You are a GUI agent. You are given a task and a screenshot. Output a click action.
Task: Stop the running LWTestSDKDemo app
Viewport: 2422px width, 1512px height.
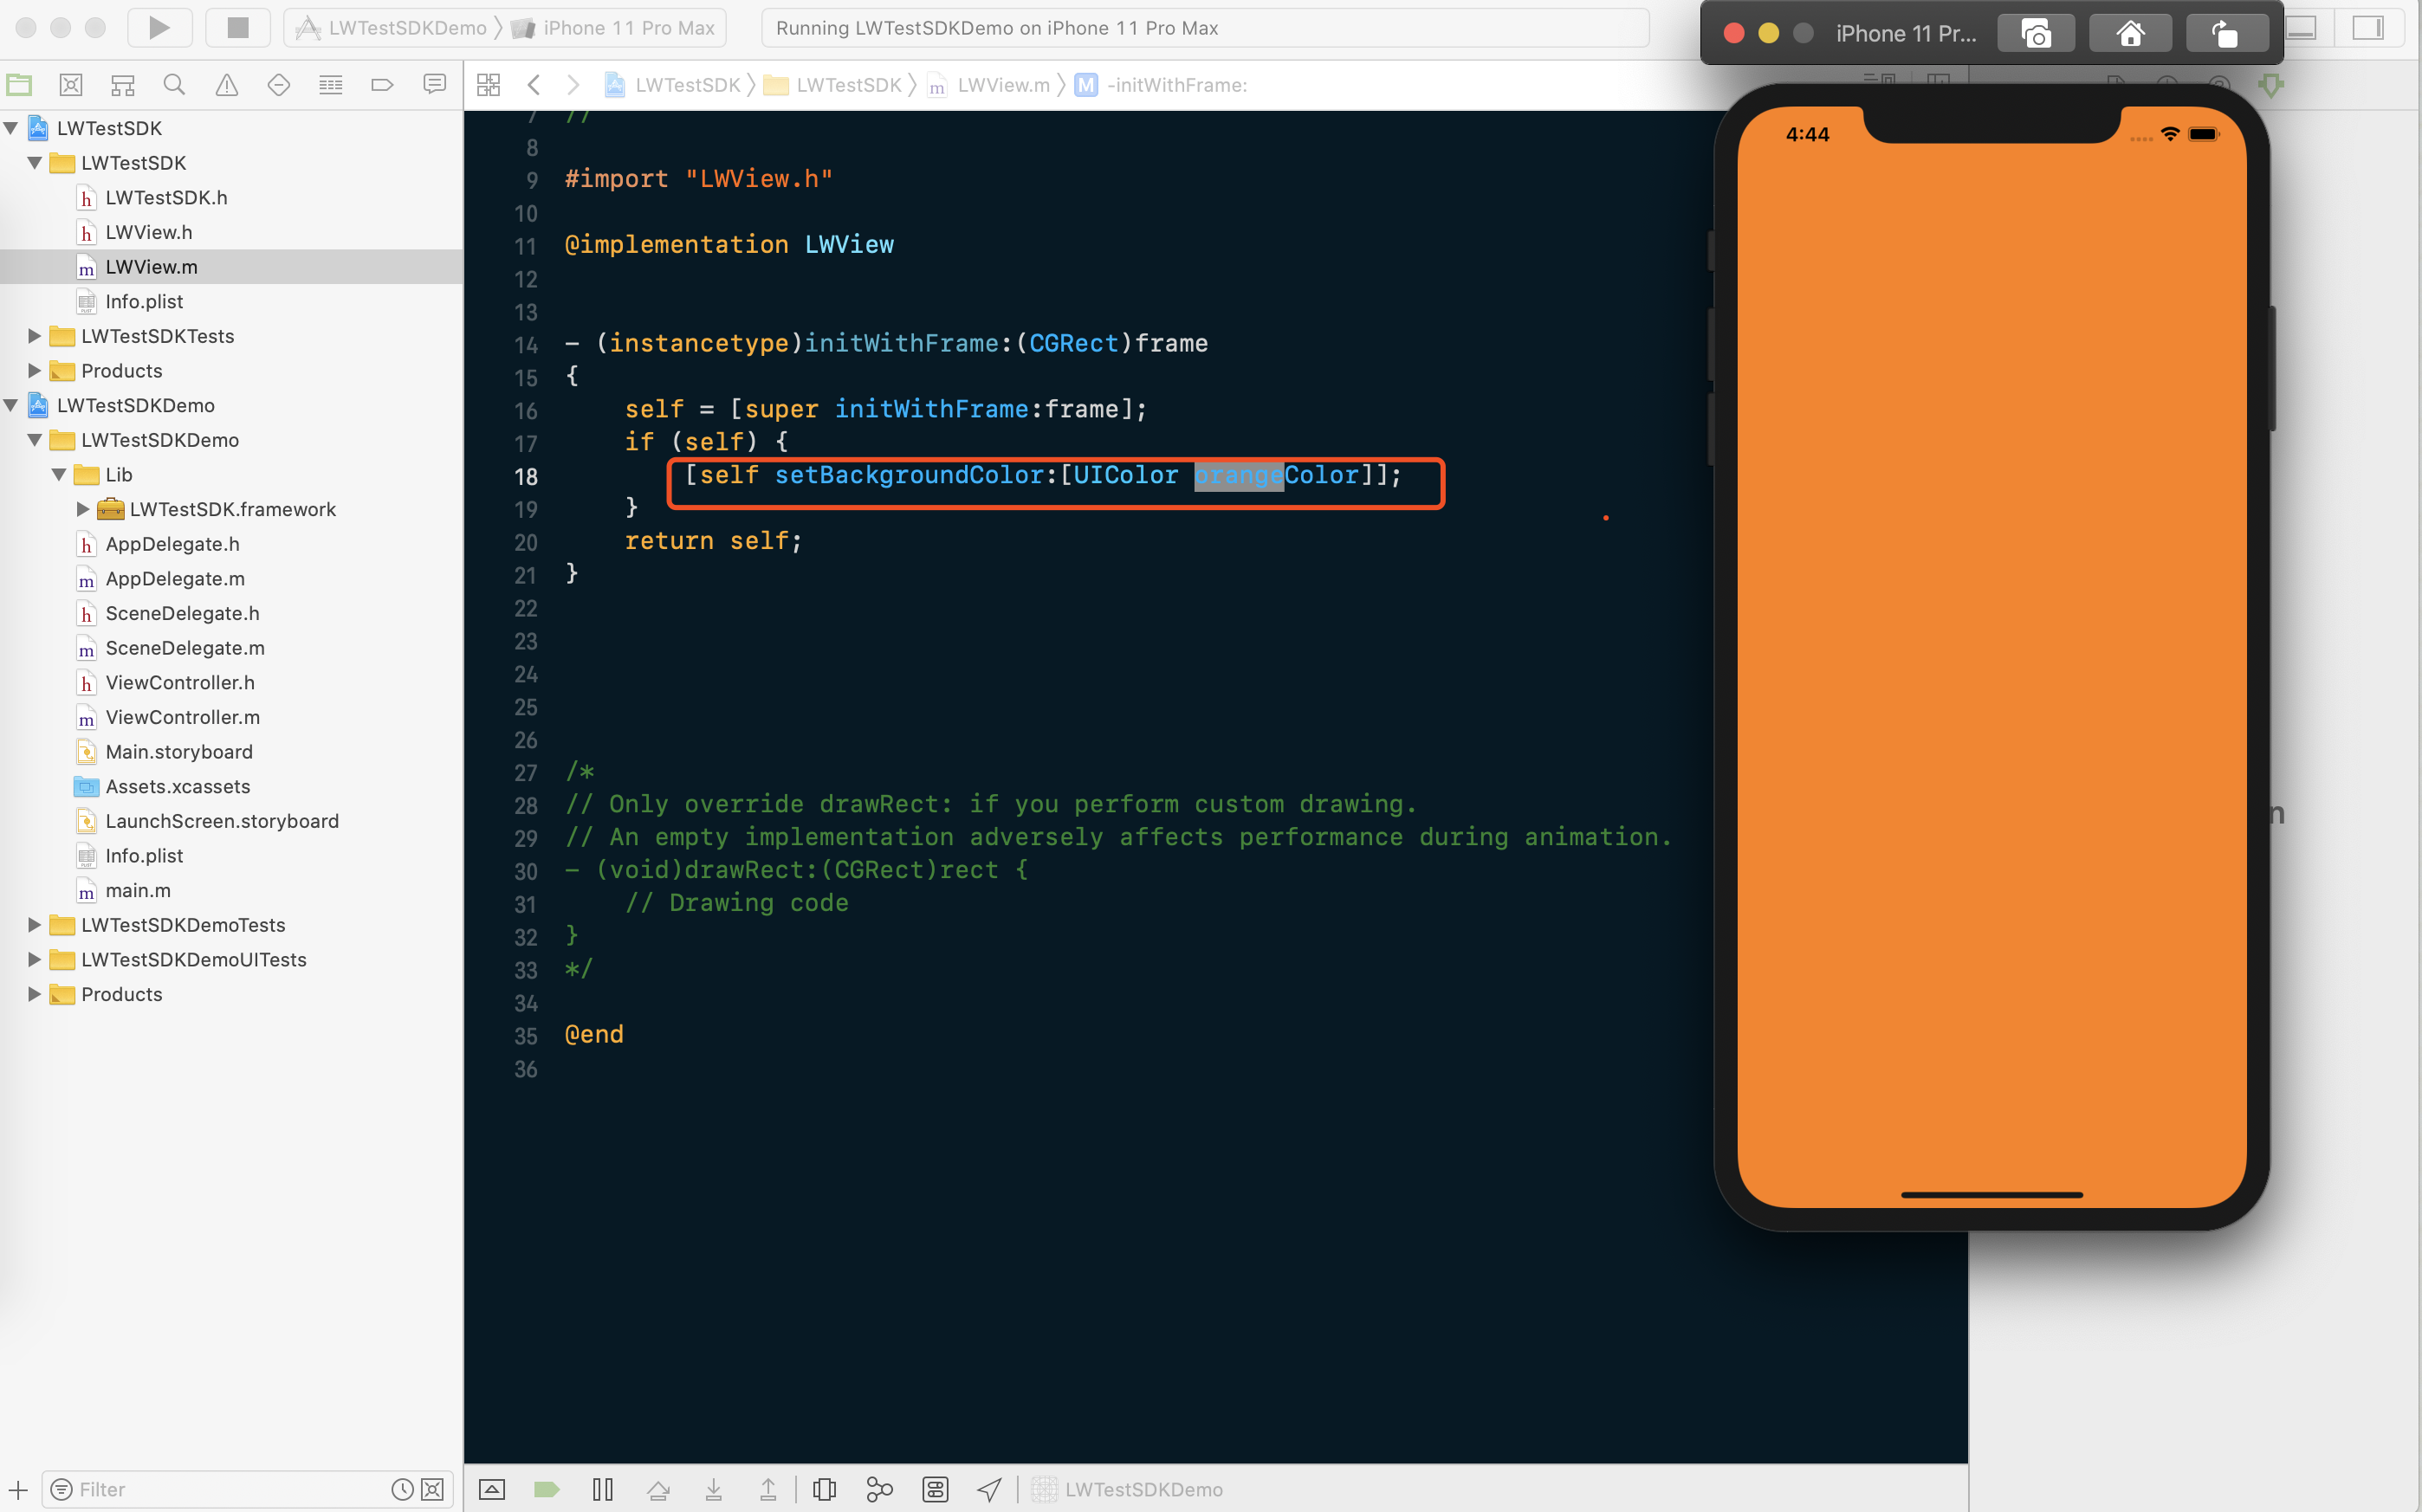[x=237, y=28]
